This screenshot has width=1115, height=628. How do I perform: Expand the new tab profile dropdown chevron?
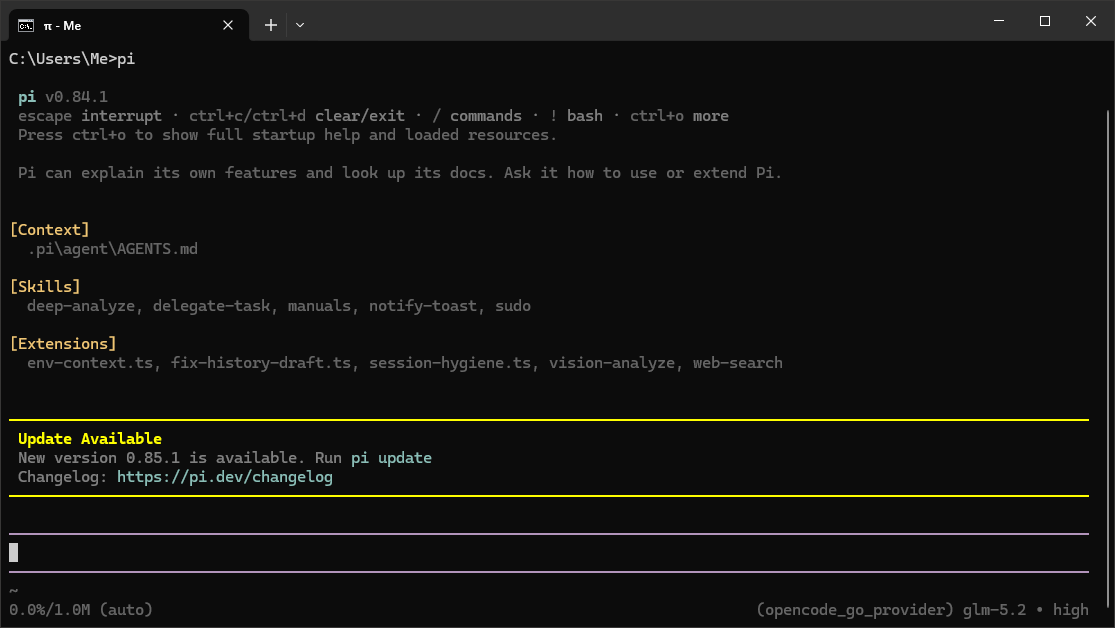(x=300, y=25)
